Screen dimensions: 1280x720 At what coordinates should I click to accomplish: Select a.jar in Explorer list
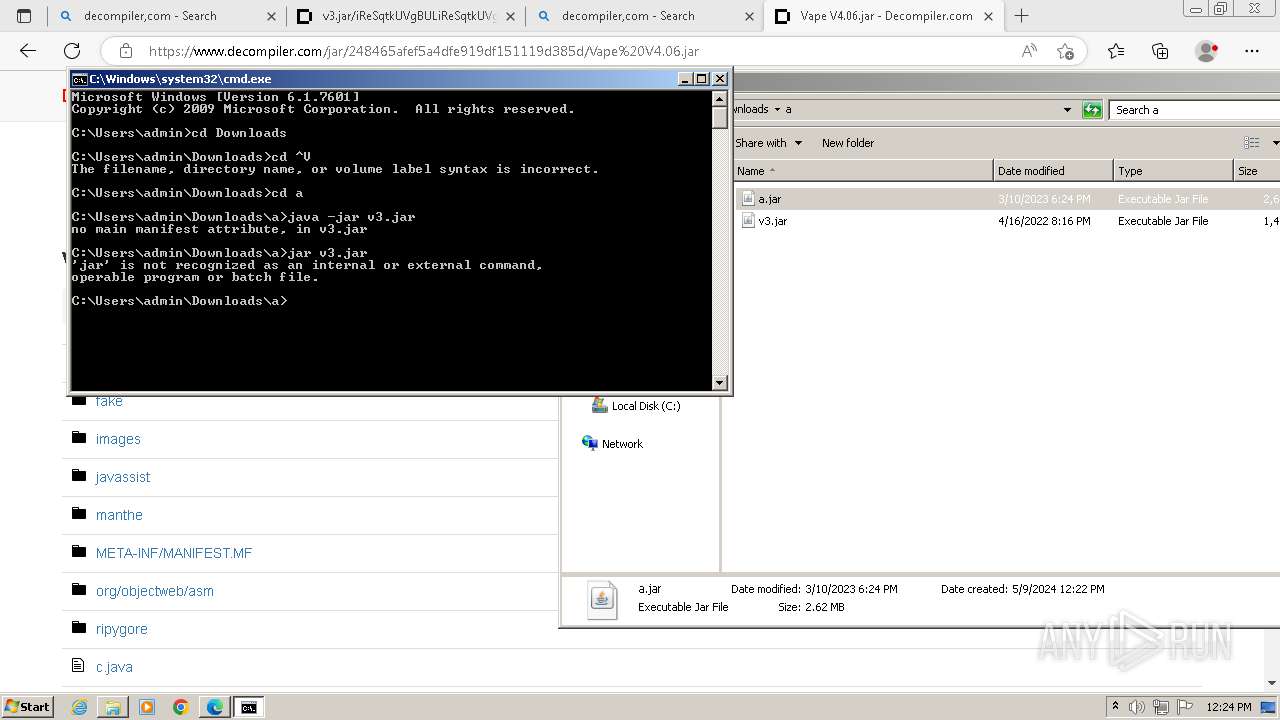coord(770,199)
